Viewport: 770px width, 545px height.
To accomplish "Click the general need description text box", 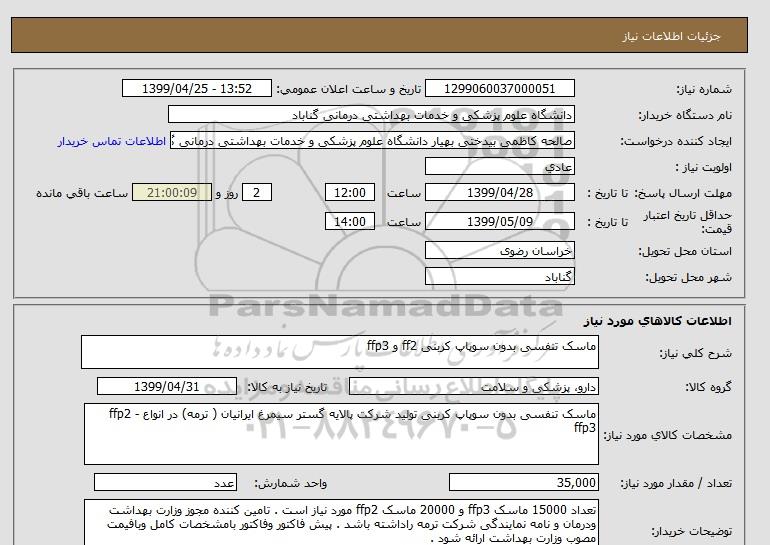I will [340, 352].
